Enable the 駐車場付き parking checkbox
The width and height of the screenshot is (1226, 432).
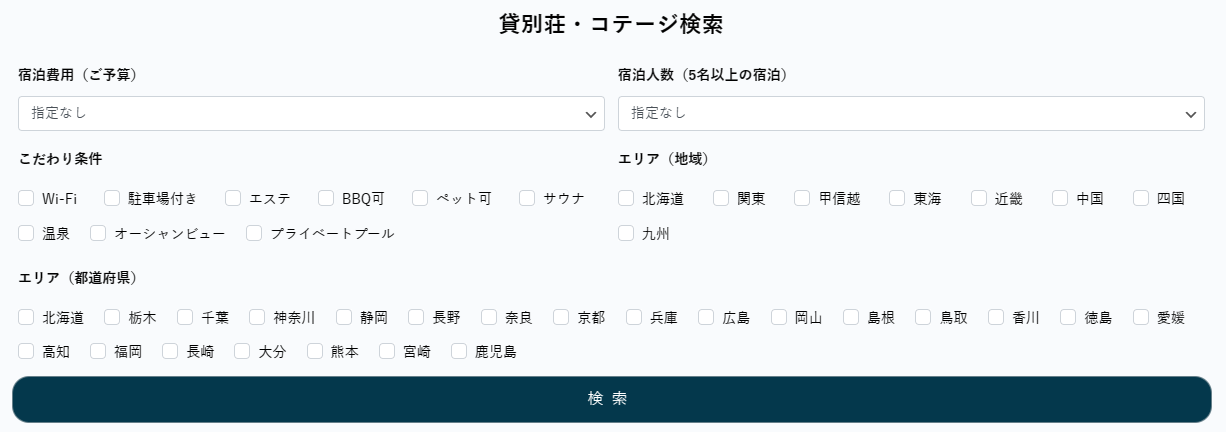(112, 198)
